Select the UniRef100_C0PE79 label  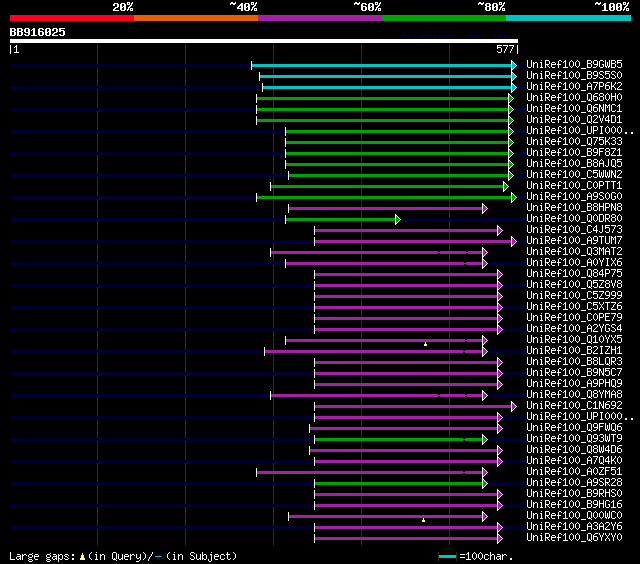[x=574, y=318]
